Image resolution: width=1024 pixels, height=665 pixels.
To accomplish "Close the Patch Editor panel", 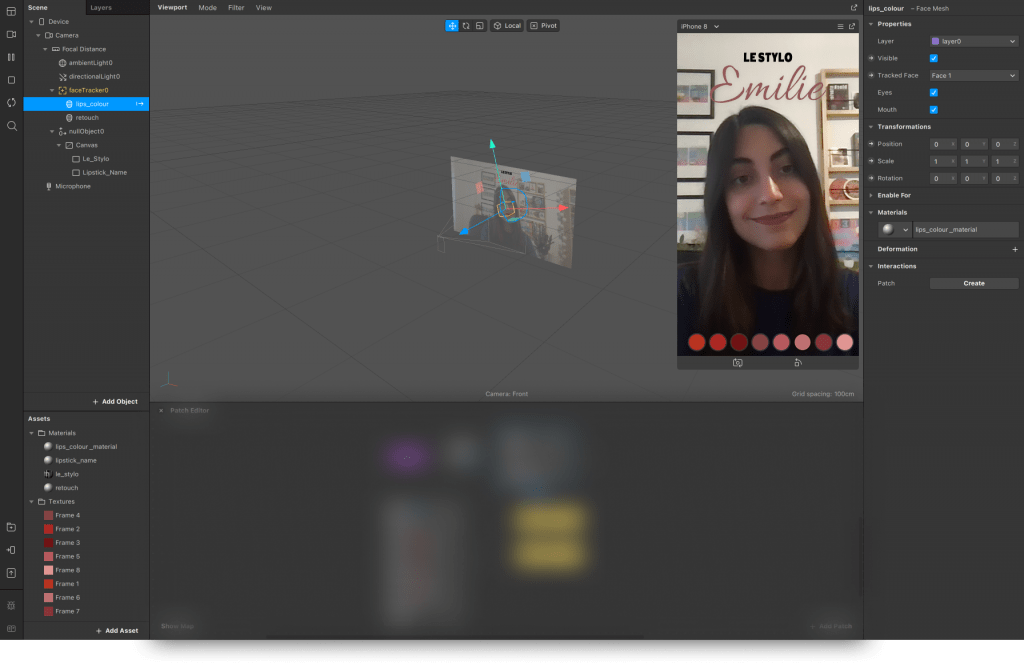I will 161,410.
